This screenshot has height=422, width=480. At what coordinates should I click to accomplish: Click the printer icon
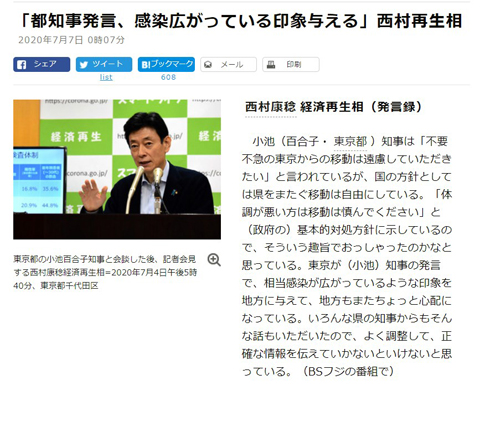(x=271, y=65)
